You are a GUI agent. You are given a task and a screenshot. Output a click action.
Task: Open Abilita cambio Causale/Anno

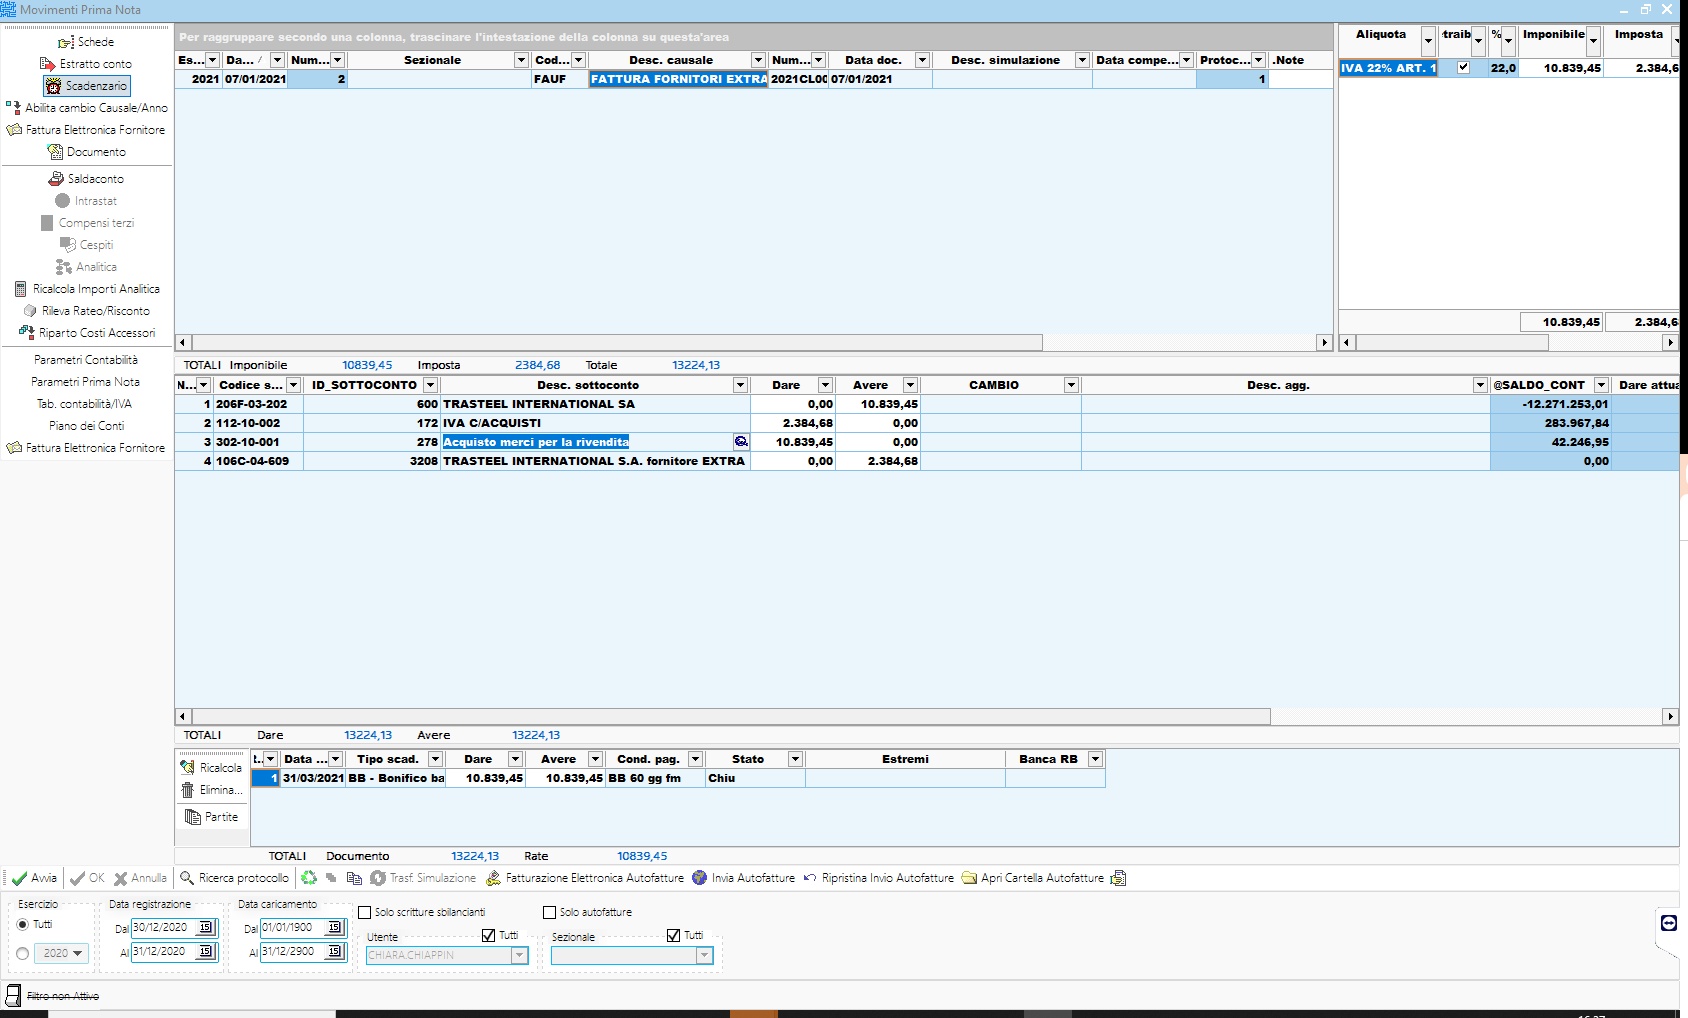click(x=87, y=108)
